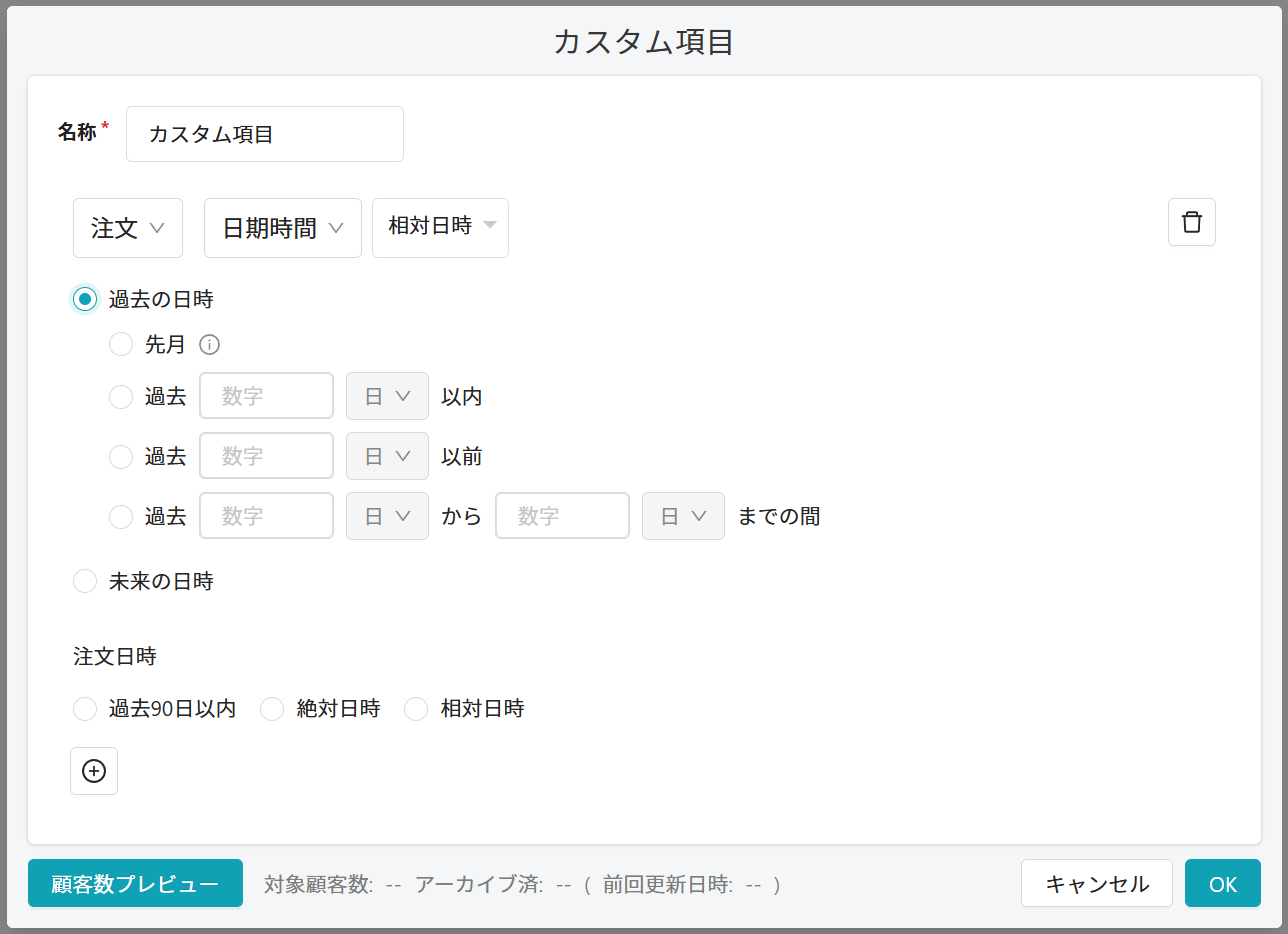This screenshot has width=1288, height=934.
Task: Open the 日 dropdown before までの間
Action: coord(683,516)
